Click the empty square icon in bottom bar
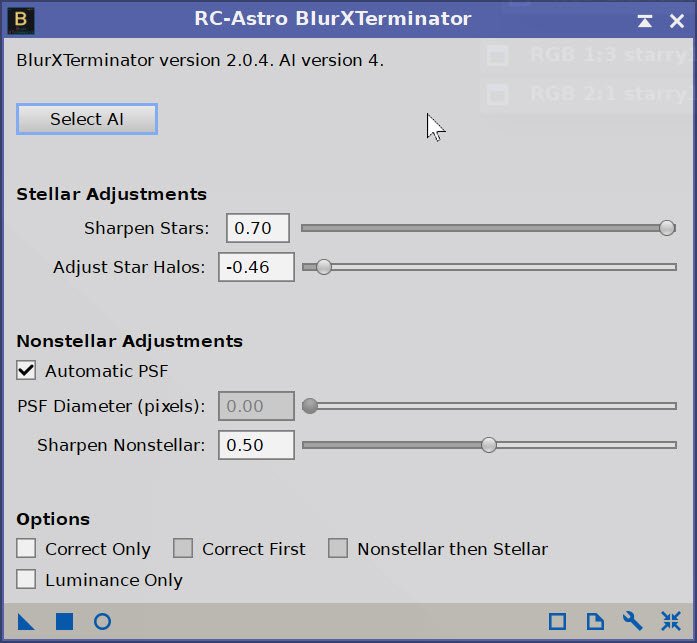 [x=557, y=621]
